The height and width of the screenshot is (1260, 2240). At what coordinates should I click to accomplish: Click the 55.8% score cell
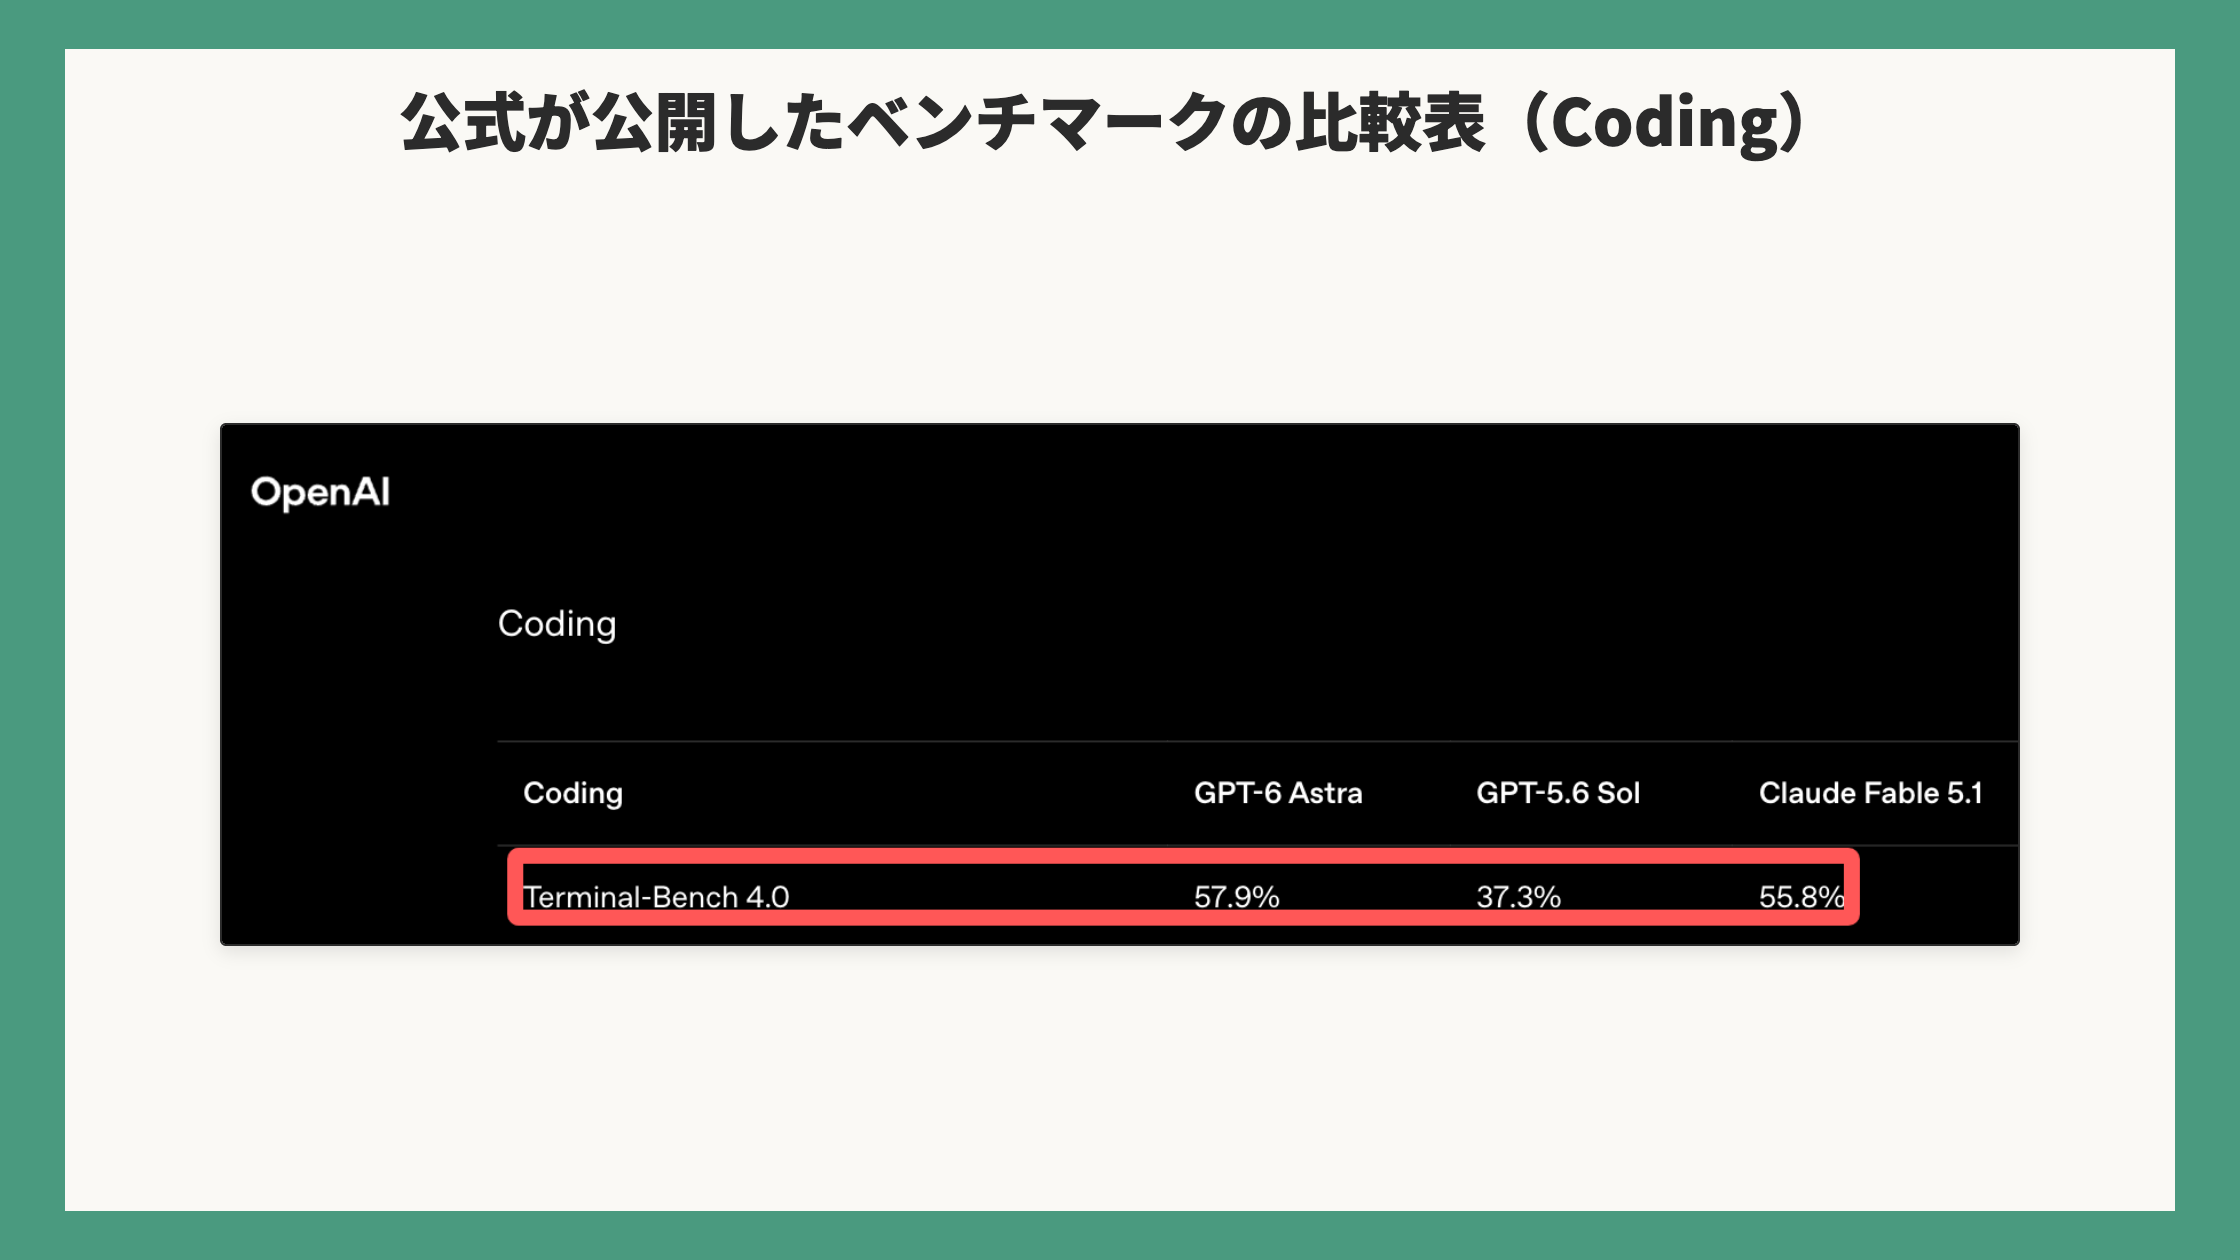pos(1801,896)
